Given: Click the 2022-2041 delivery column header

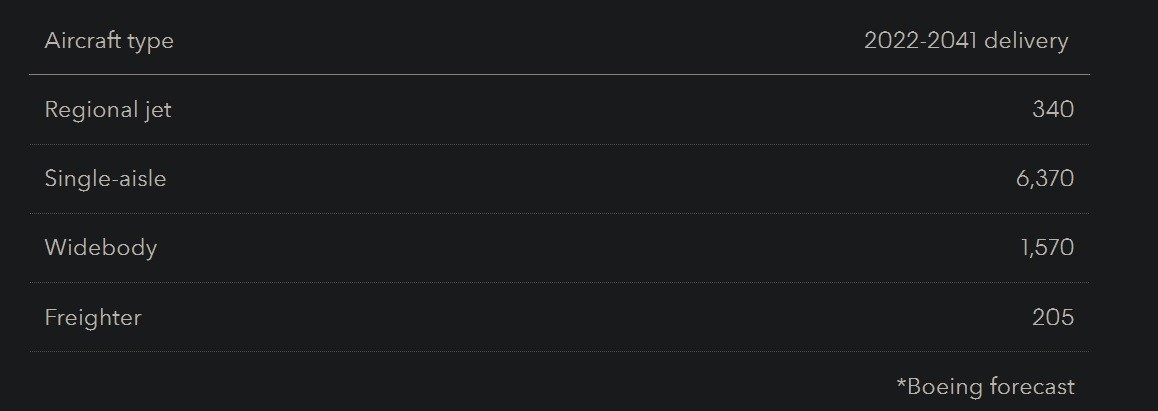Looking at the screenshot, I should pyautogui.click(x=965, y=41).
